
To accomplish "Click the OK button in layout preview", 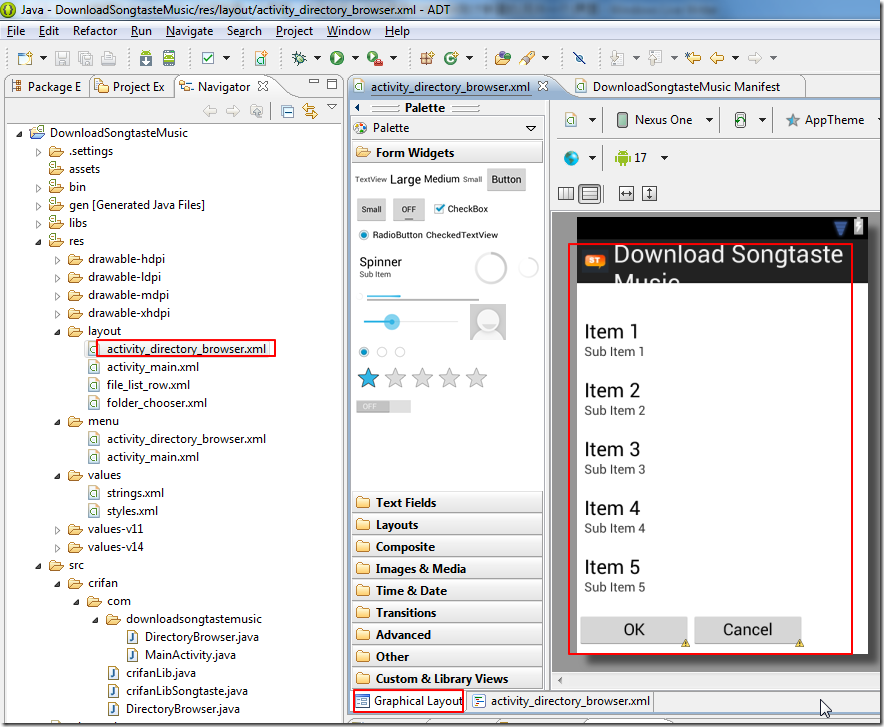I will (634, 629).
